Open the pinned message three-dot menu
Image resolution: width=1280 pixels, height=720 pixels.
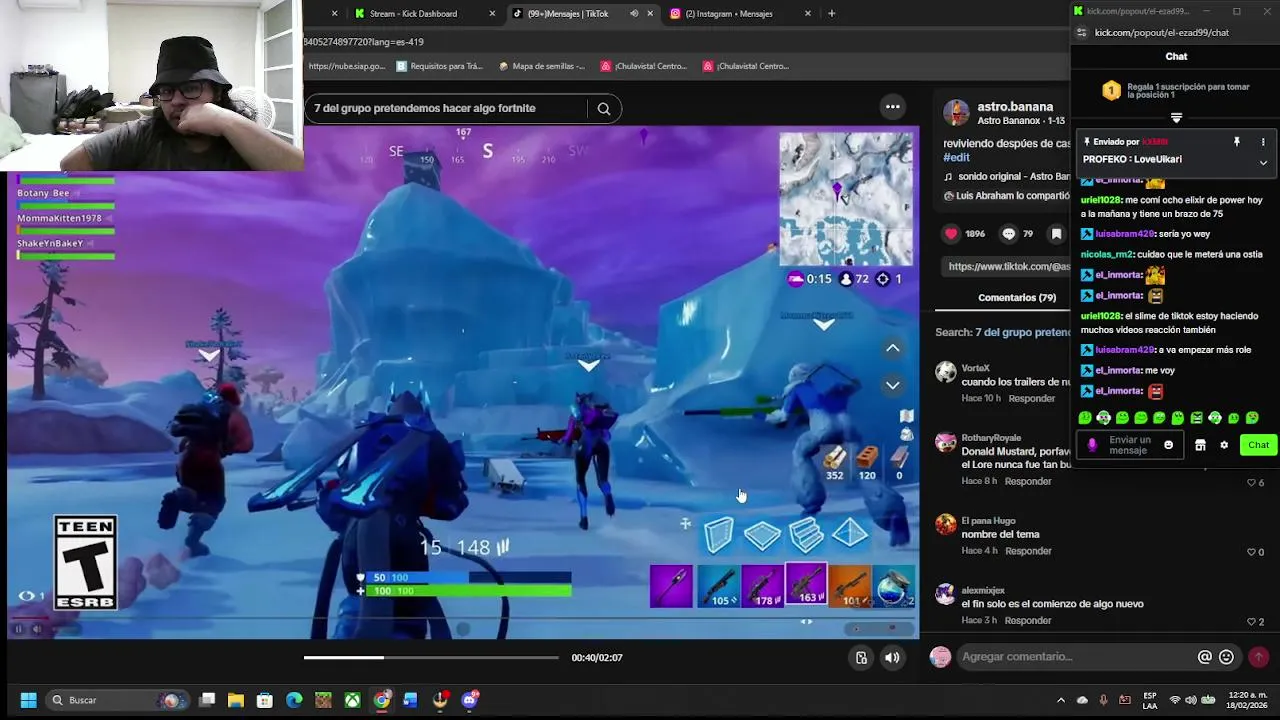[1263, 142]
